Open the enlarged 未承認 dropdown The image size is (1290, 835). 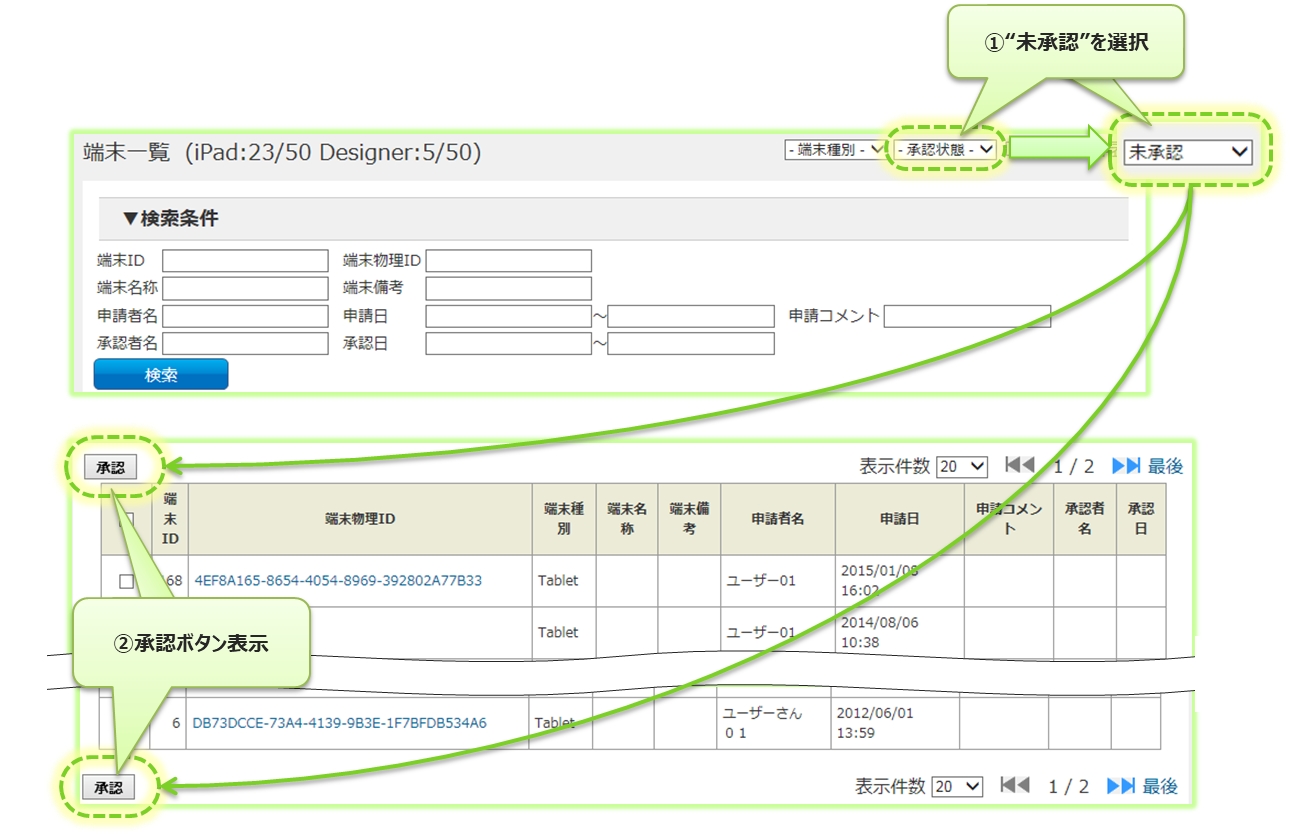pos(1188,152)
